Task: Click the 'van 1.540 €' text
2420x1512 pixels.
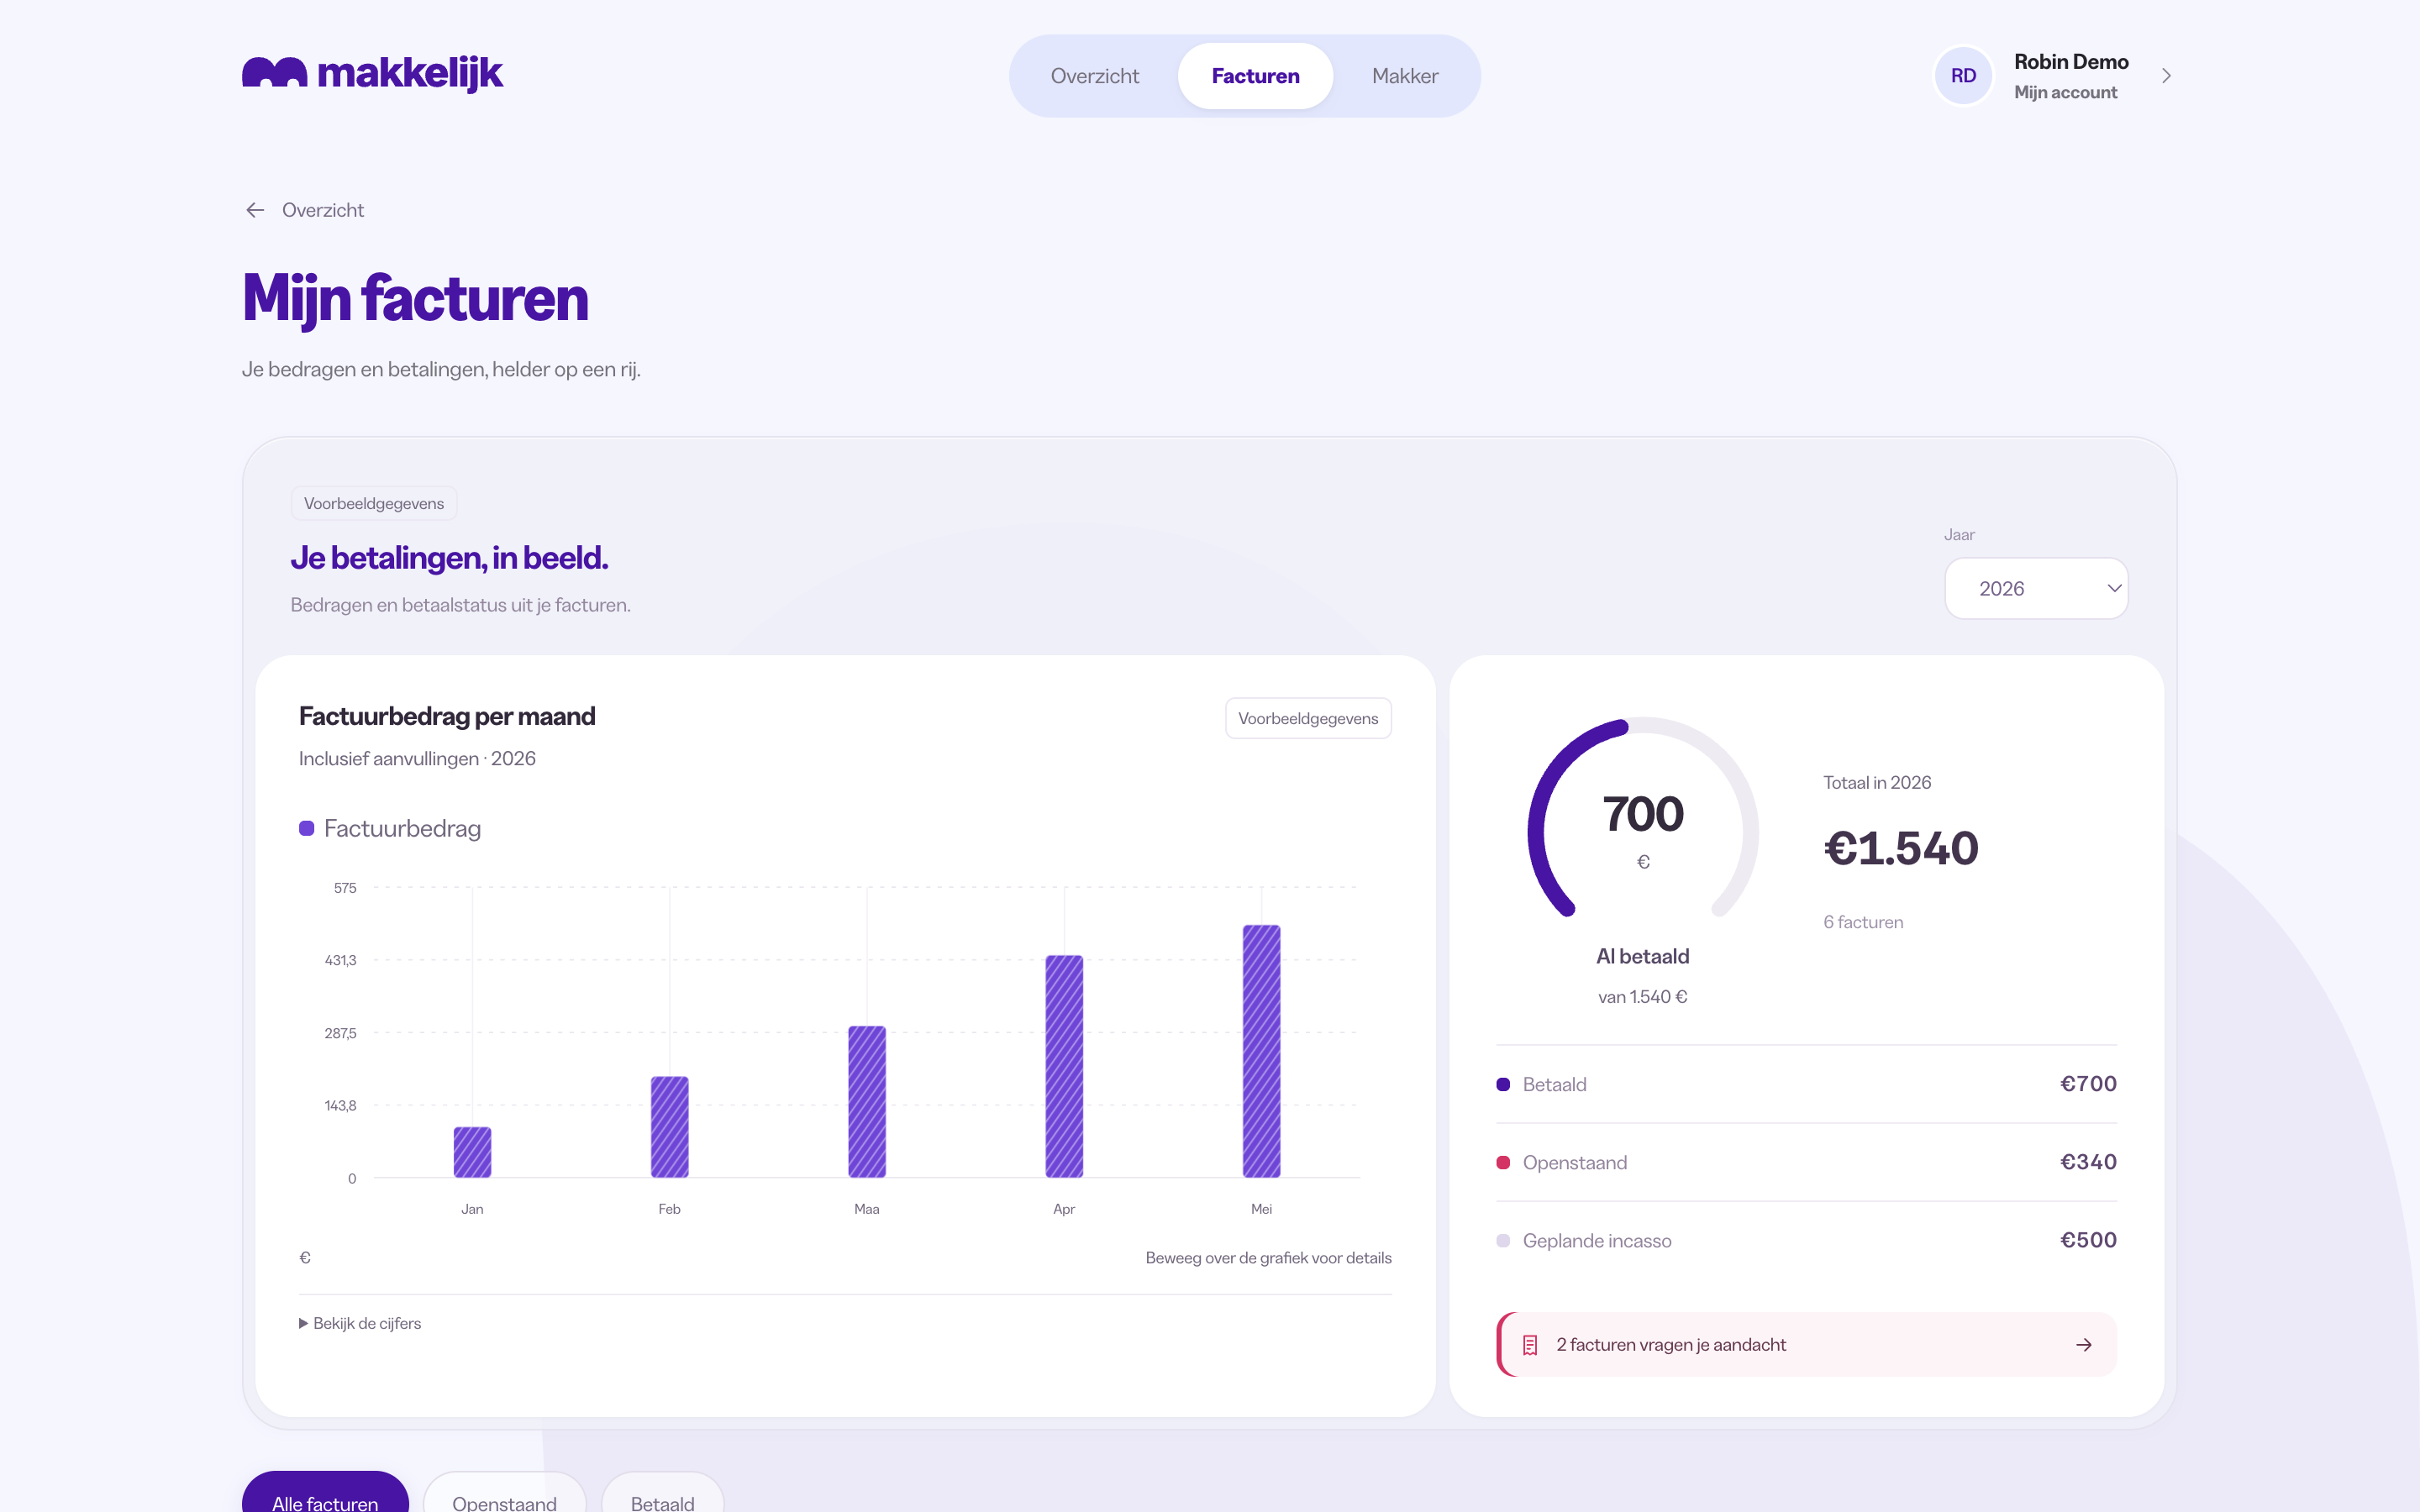Action: tap(1643, 997)
